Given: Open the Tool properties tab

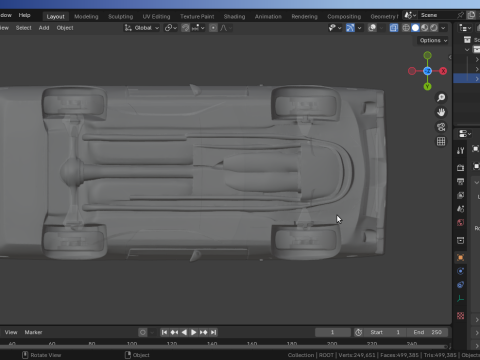Looking at the screenshot, I should tap(461, 151).
